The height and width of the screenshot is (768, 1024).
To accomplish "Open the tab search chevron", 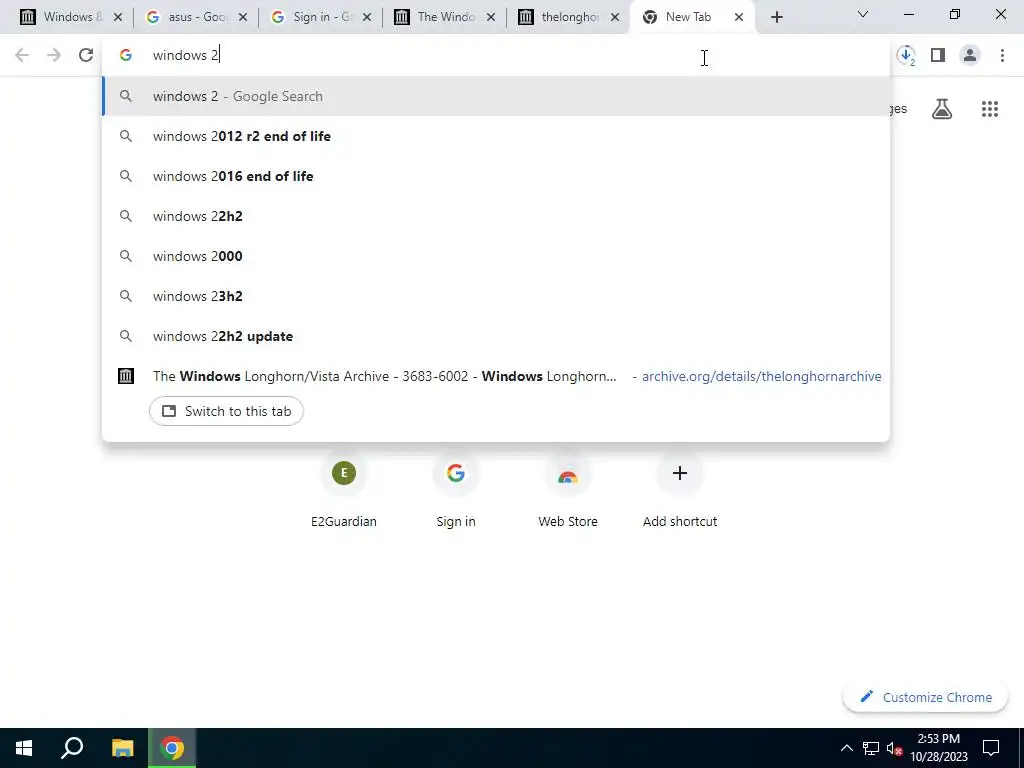I will (863, 14).
